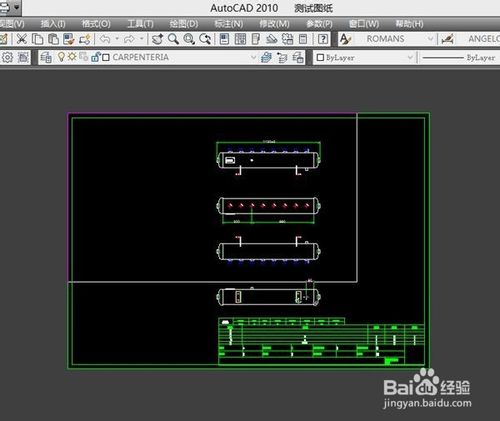The image size is (500, 421).
Task: Click the icon right of the gear
Action: click(23, 57)
